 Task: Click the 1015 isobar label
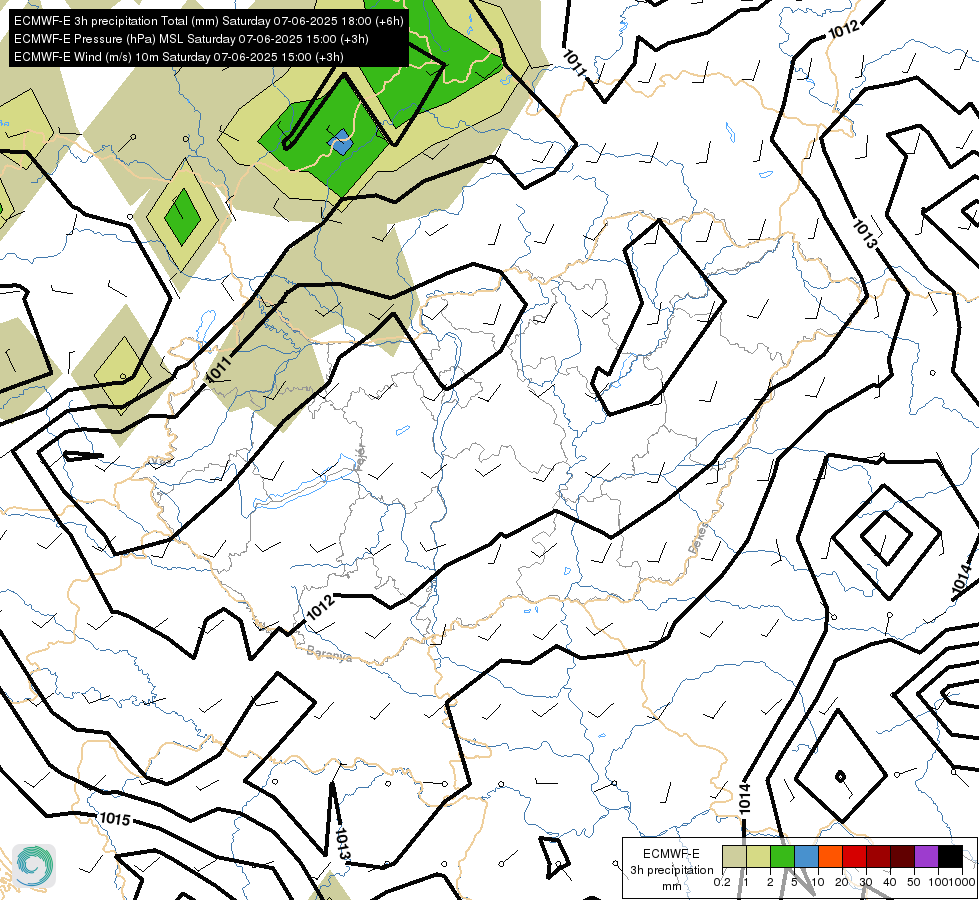point(115,818)
